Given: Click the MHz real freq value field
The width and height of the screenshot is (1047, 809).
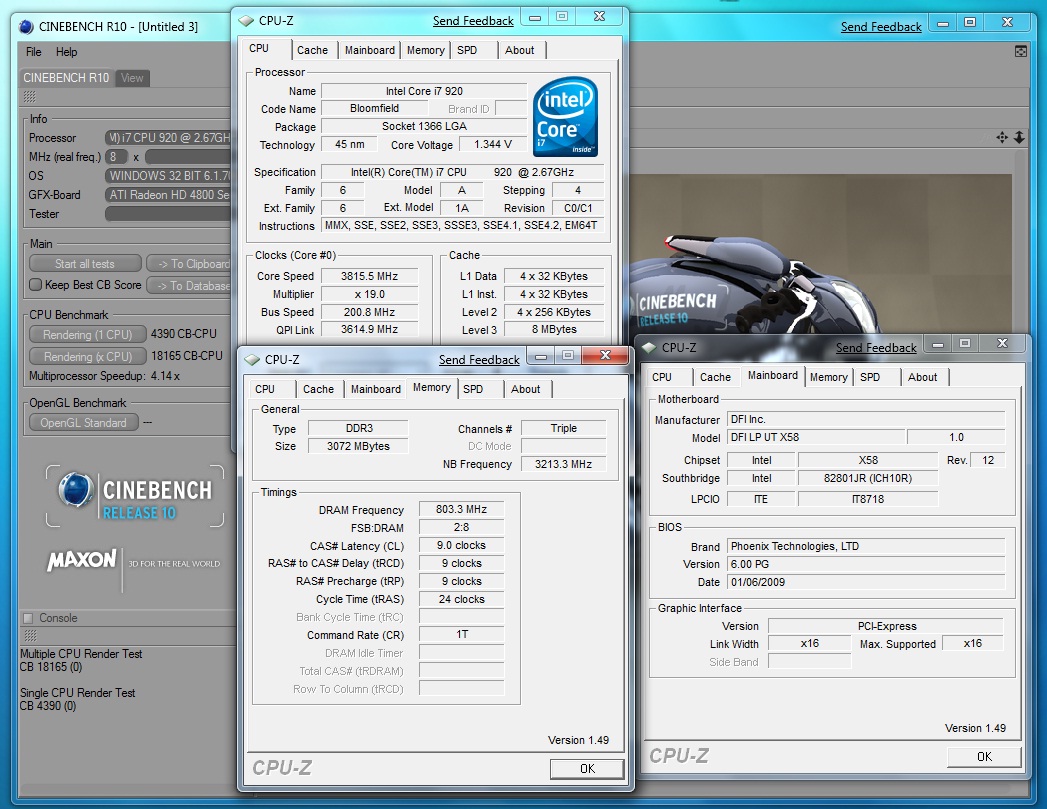Looking at the screenshot, I should (188, 158).
